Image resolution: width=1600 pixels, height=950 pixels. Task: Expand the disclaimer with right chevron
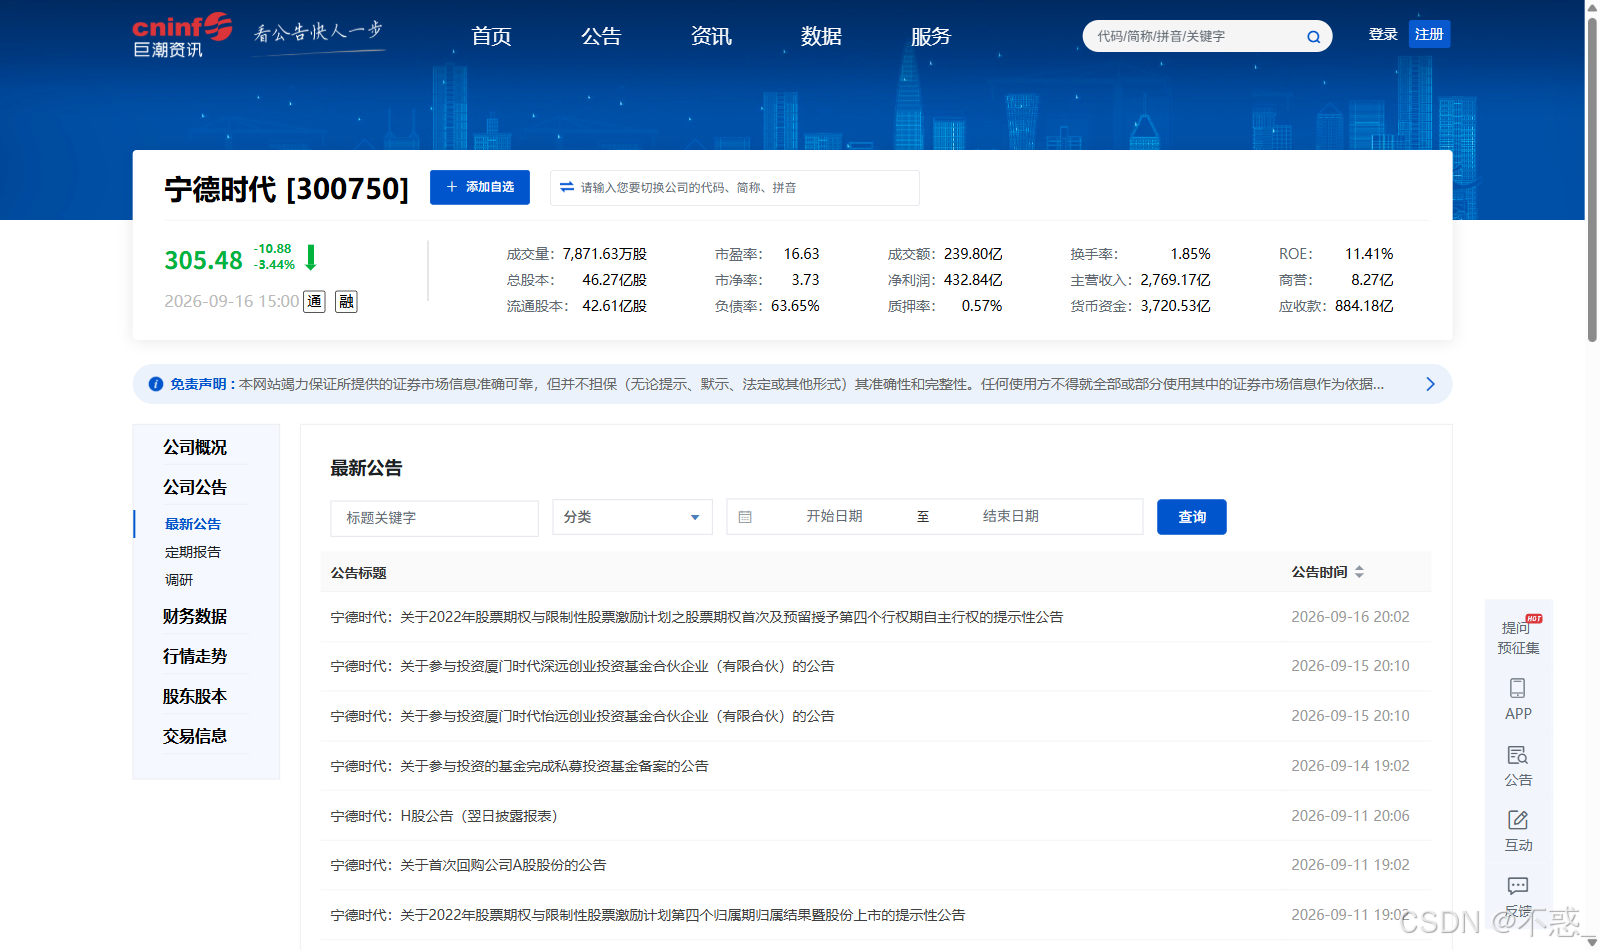[x=1430, y=384]
